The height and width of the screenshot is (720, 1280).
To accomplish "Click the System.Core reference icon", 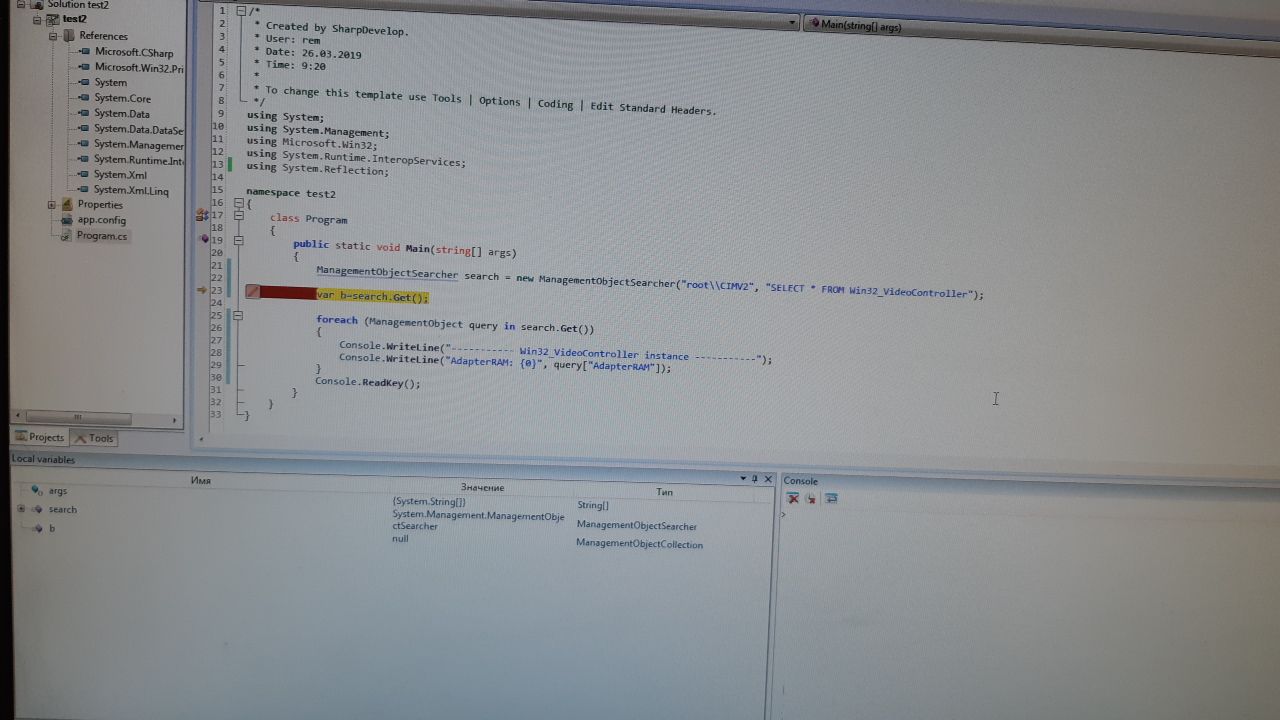I will coord(85,98).
